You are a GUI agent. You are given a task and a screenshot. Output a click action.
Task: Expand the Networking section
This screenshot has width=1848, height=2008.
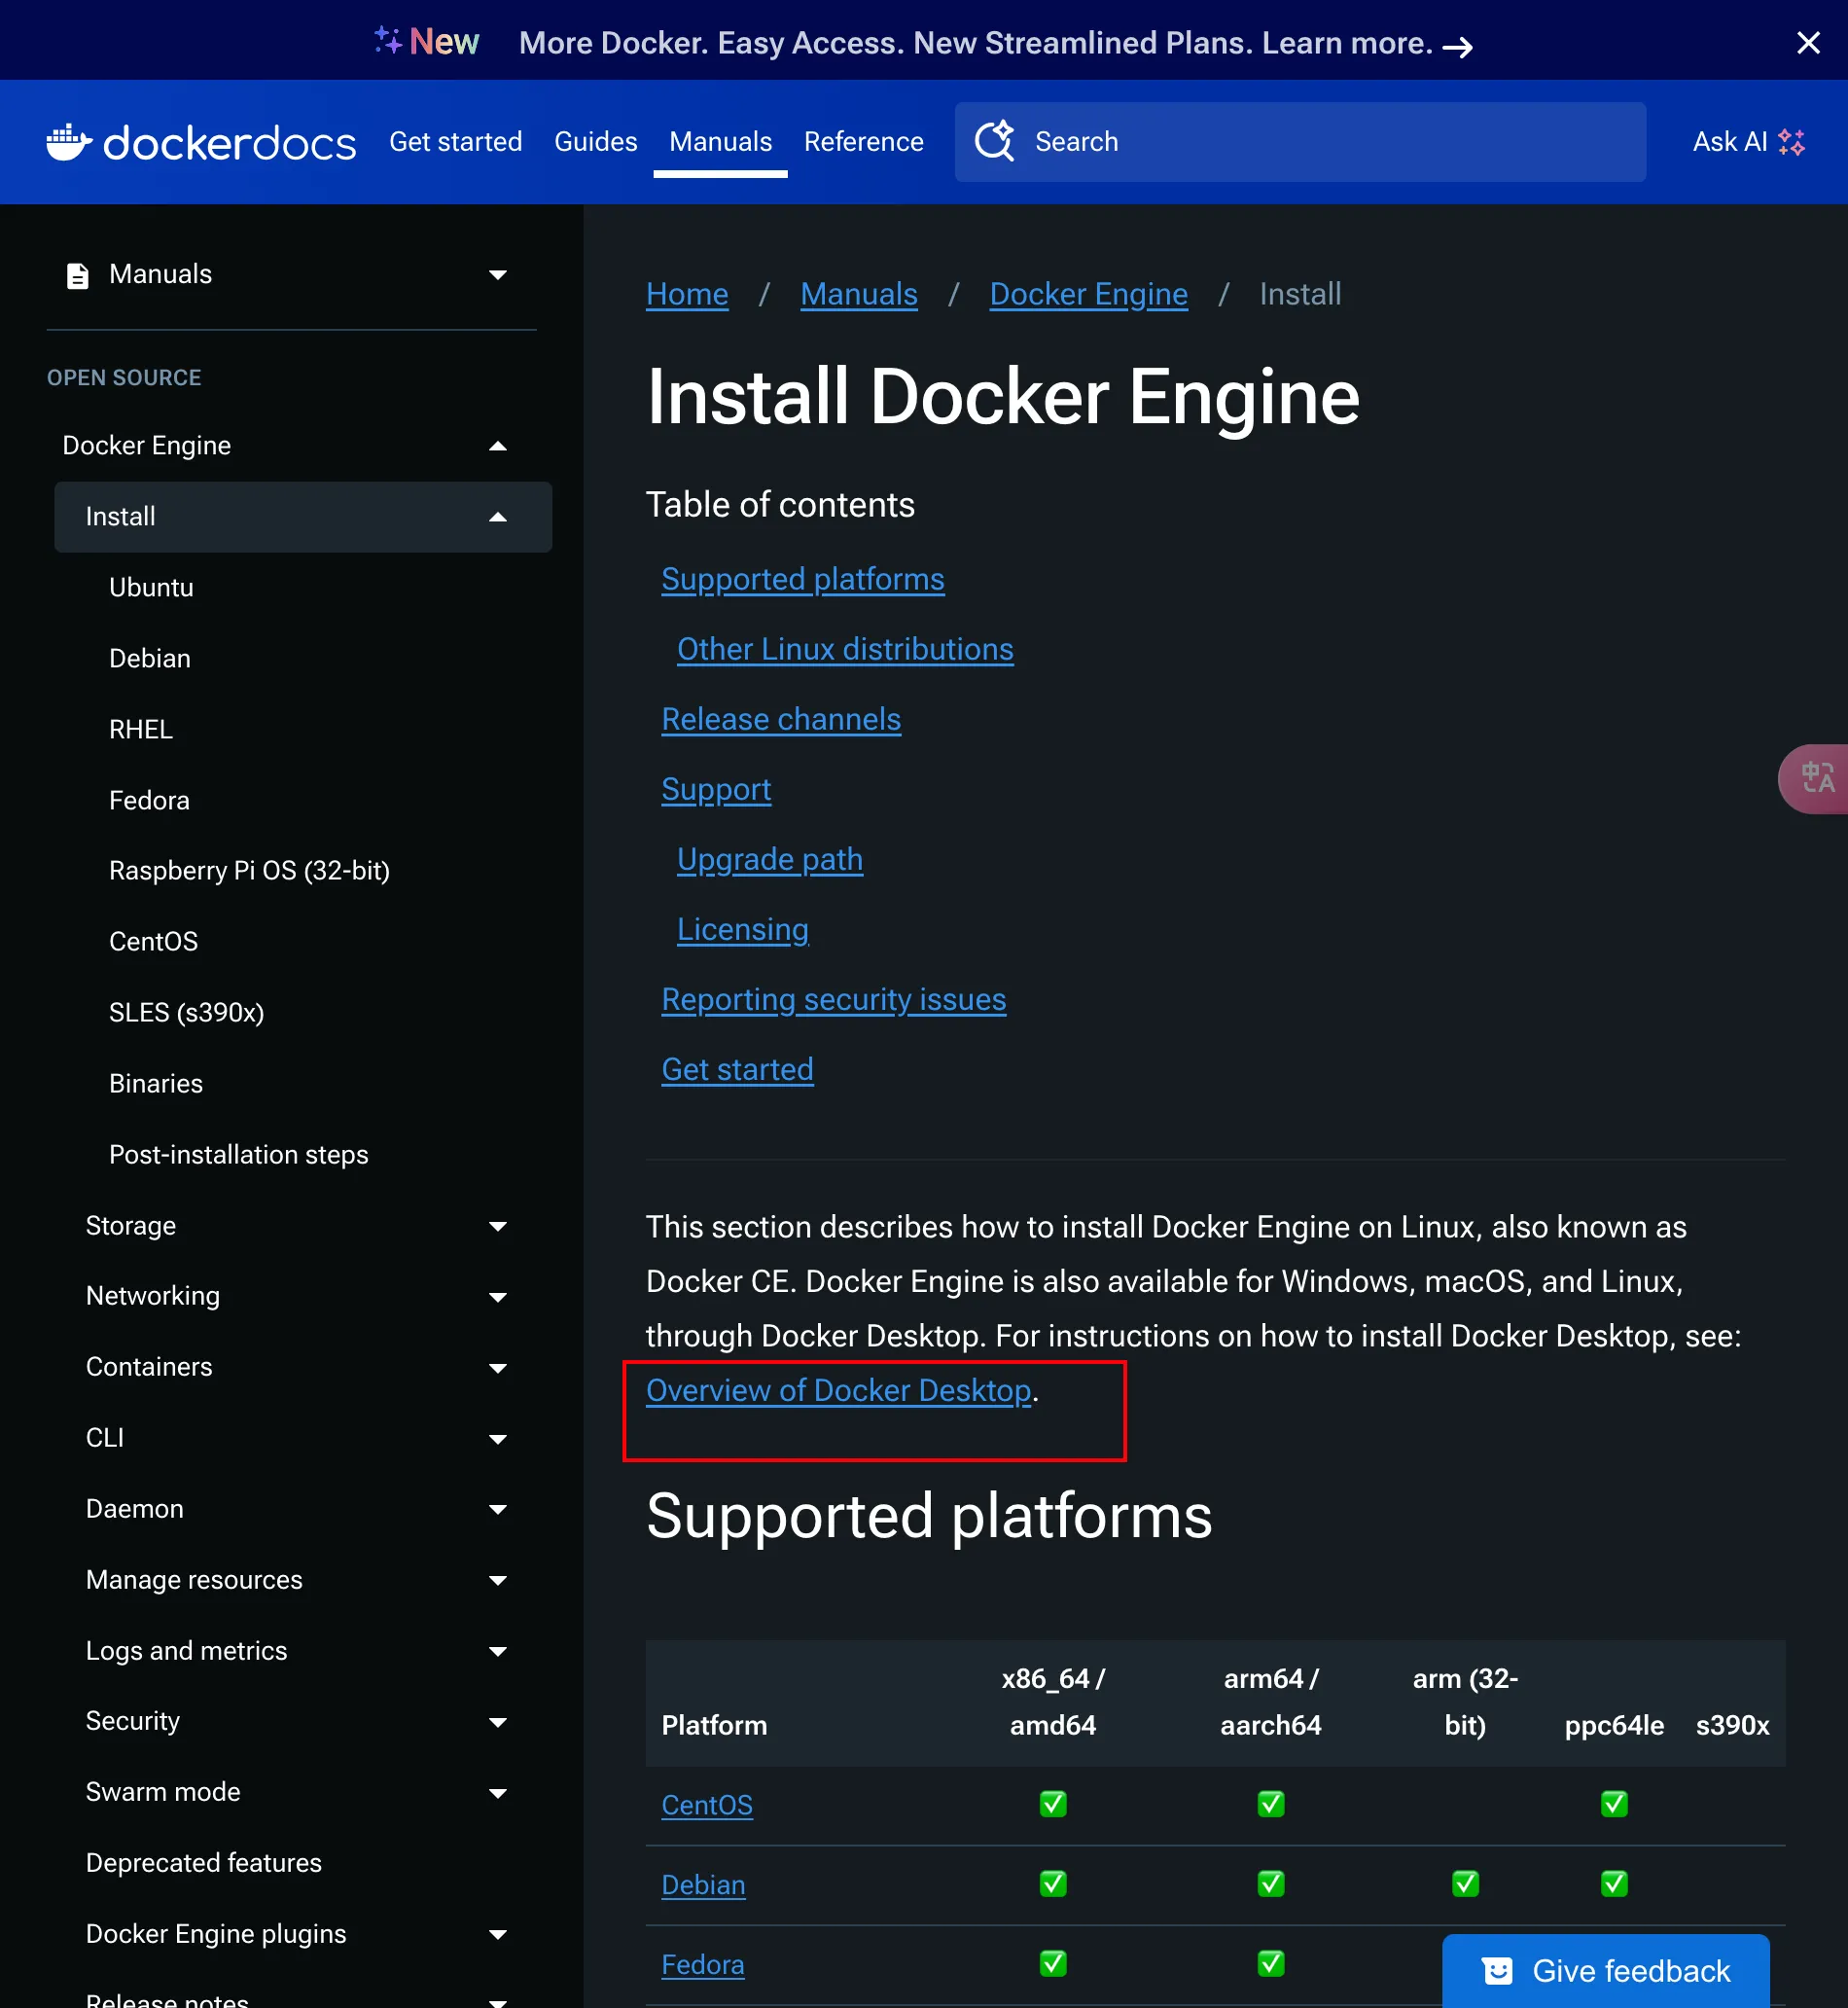pyautogui.click(x=497, y=1297)
